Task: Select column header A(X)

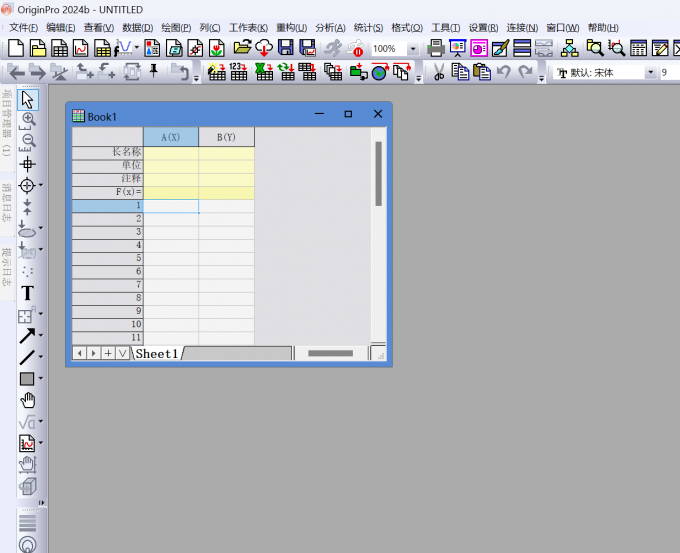Action: coord(171,137)
